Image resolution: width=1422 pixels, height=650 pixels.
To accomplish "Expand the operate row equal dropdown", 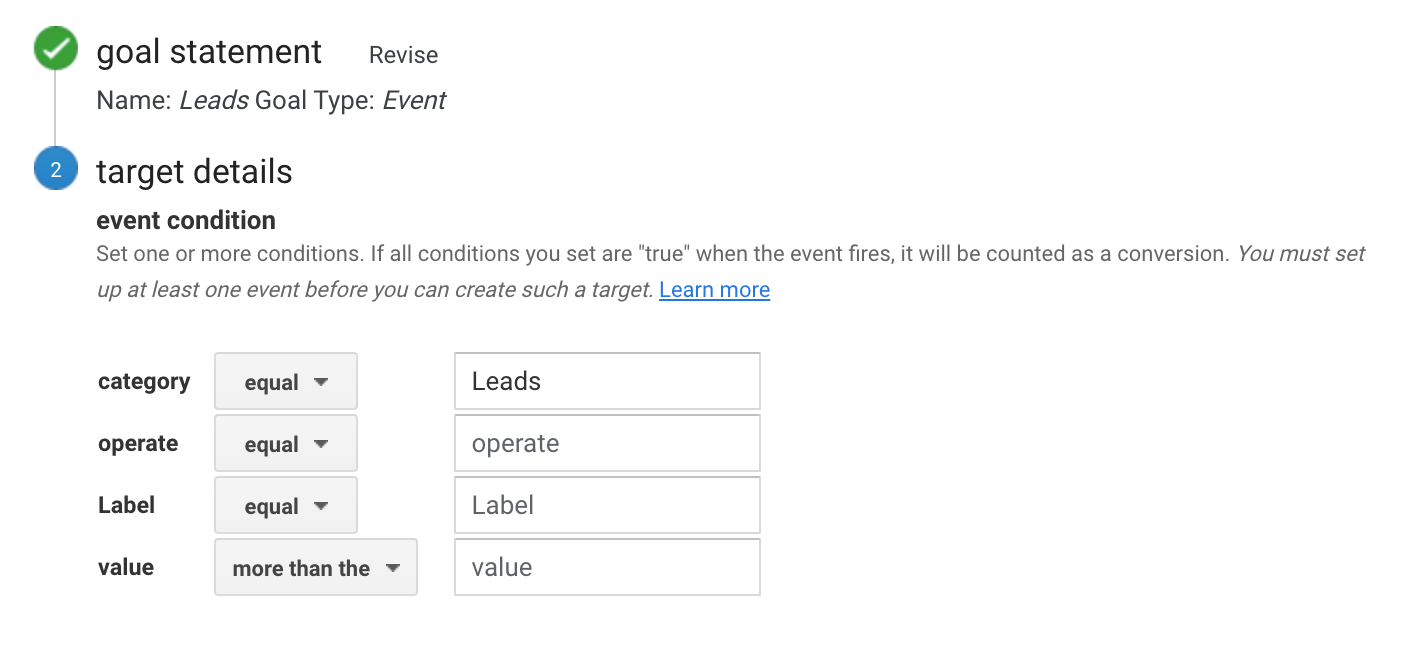I will pyautogui.click(x=286, y=443).
